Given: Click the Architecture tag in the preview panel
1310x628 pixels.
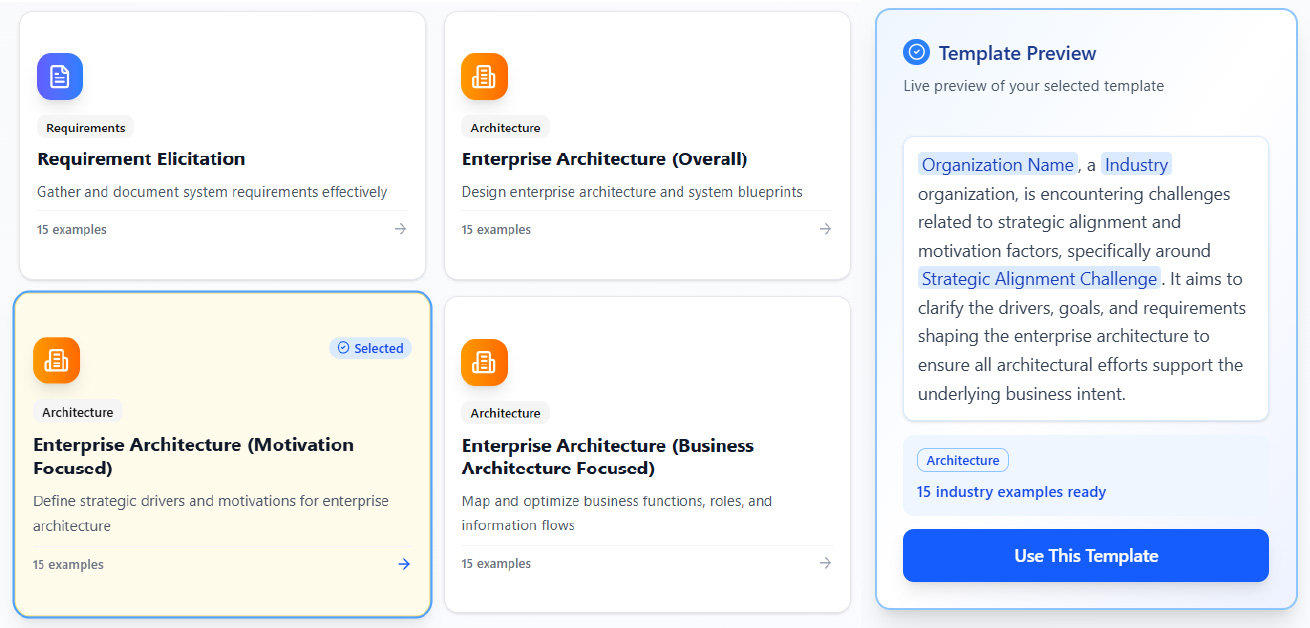Looking at the screenshot, I should (x=962, y=460).
